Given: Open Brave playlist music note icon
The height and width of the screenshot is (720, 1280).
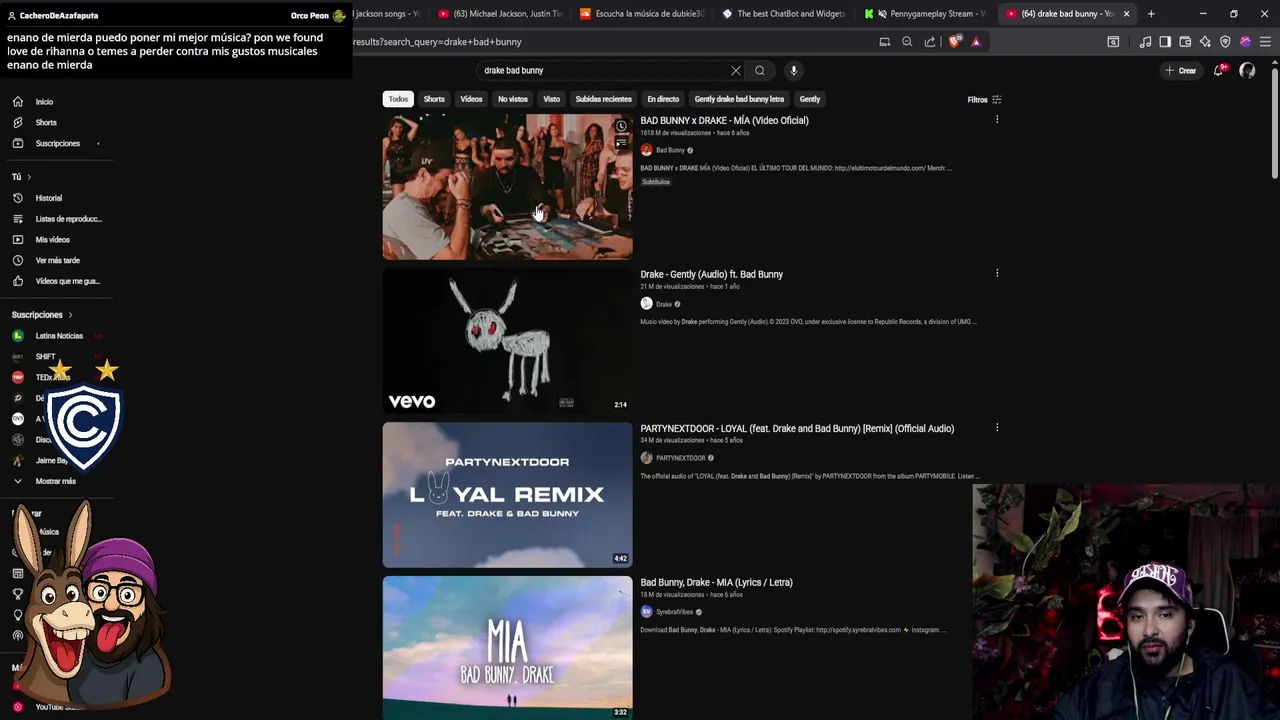Looking at the screenshot, I should pos(1145,42).
